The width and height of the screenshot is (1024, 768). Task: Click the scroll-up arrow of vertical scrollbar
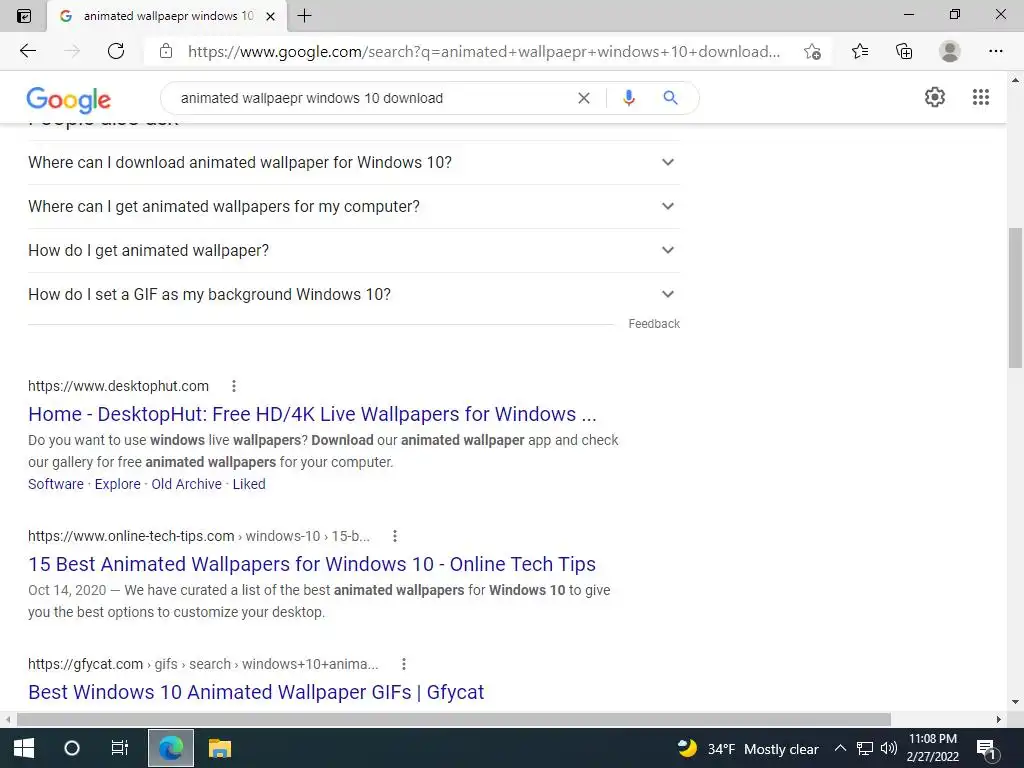click(x=1015, y=80)
